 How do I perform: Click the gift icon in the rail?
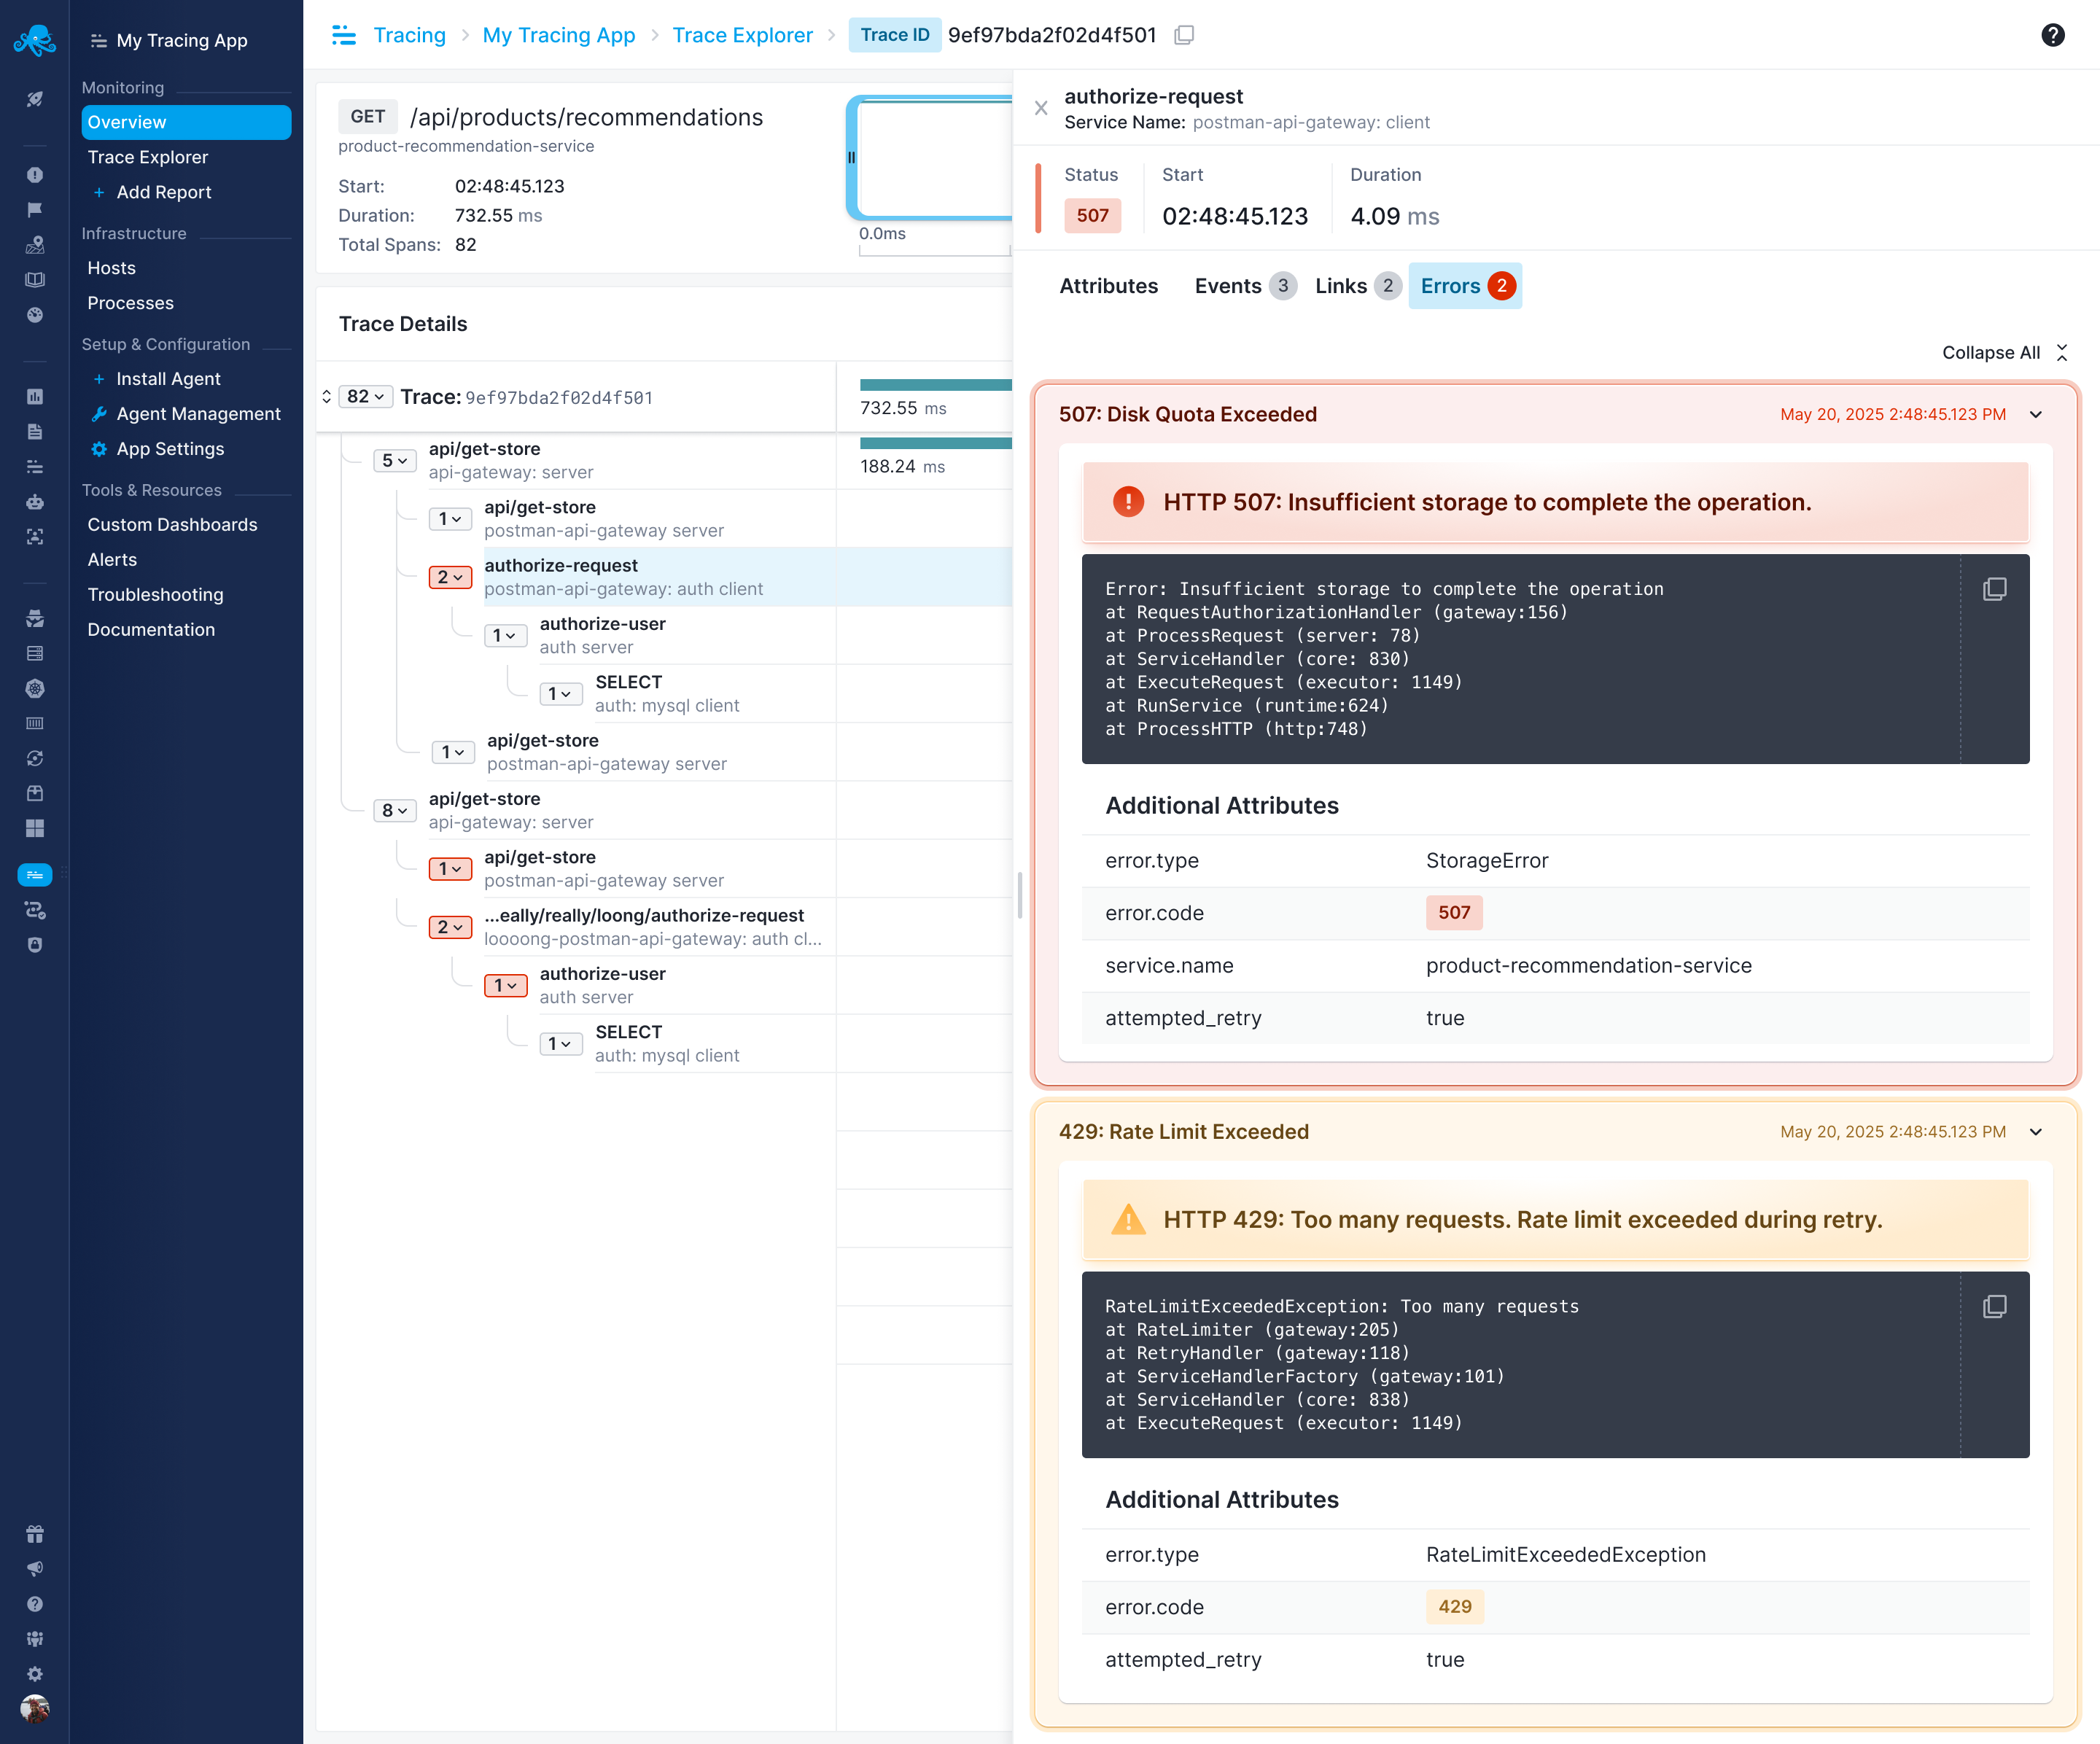pos(35,1534)
